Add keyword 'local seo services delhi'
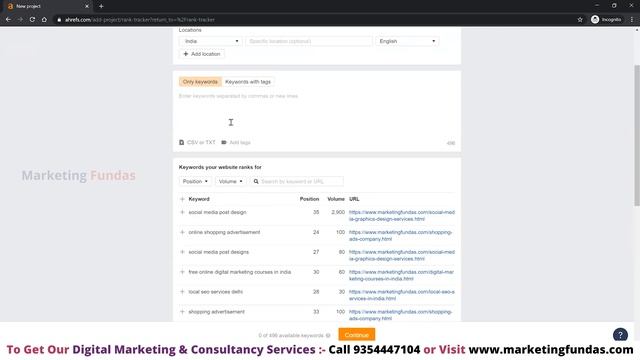Viewport: 640px width, 360px height. tap(182, 292)
